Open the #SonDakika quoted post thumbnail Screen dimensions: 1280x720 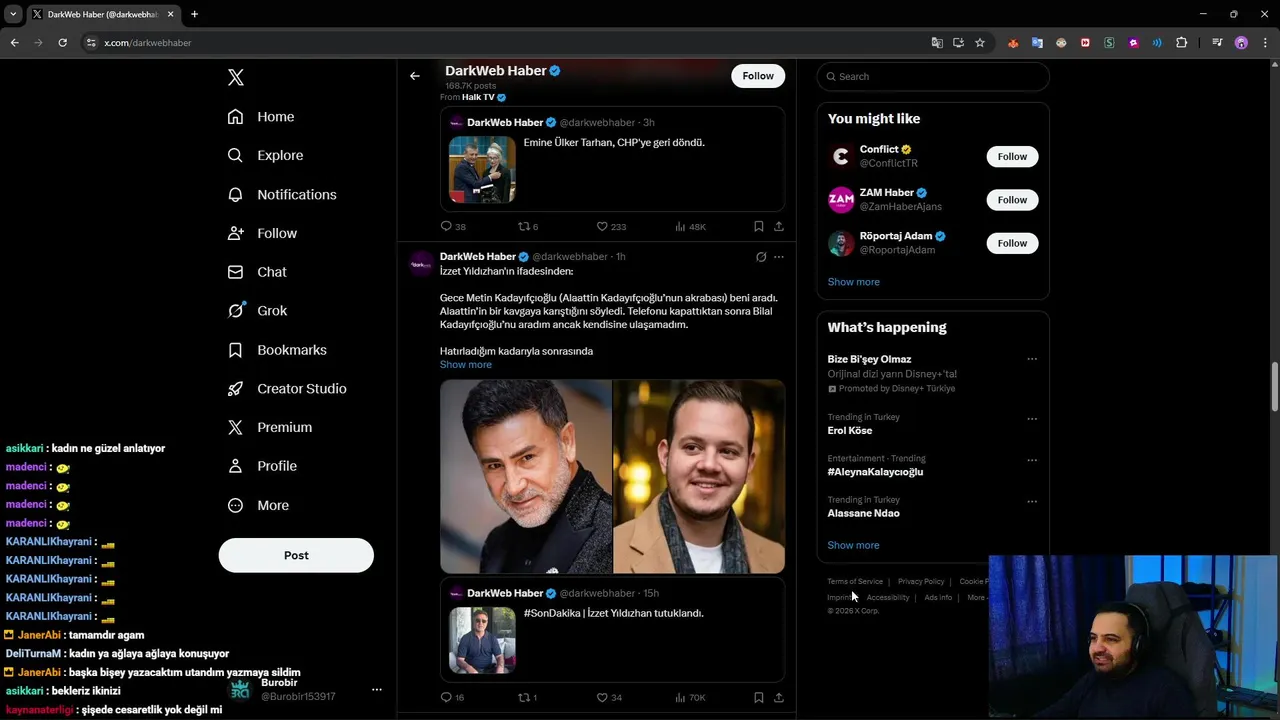[x=482, y=640]
